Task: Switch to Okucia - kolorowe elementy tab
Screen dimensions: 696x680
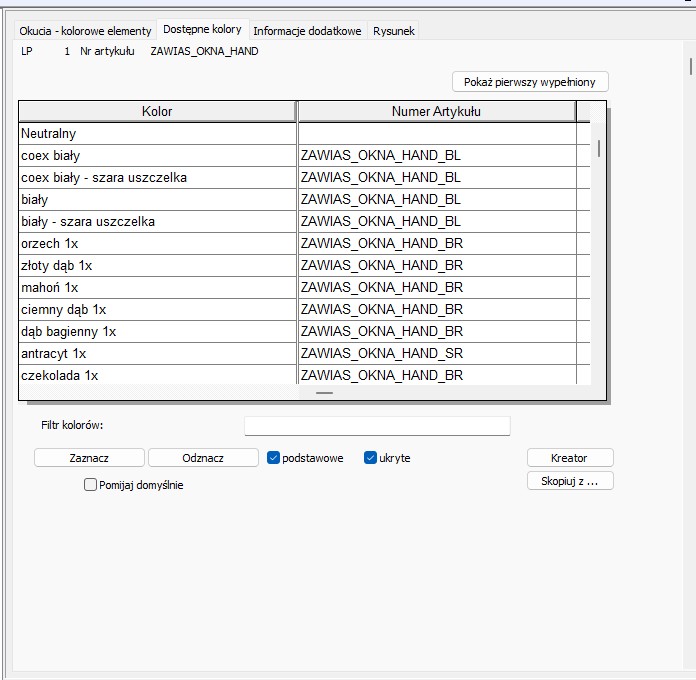Action: (85, 31)
